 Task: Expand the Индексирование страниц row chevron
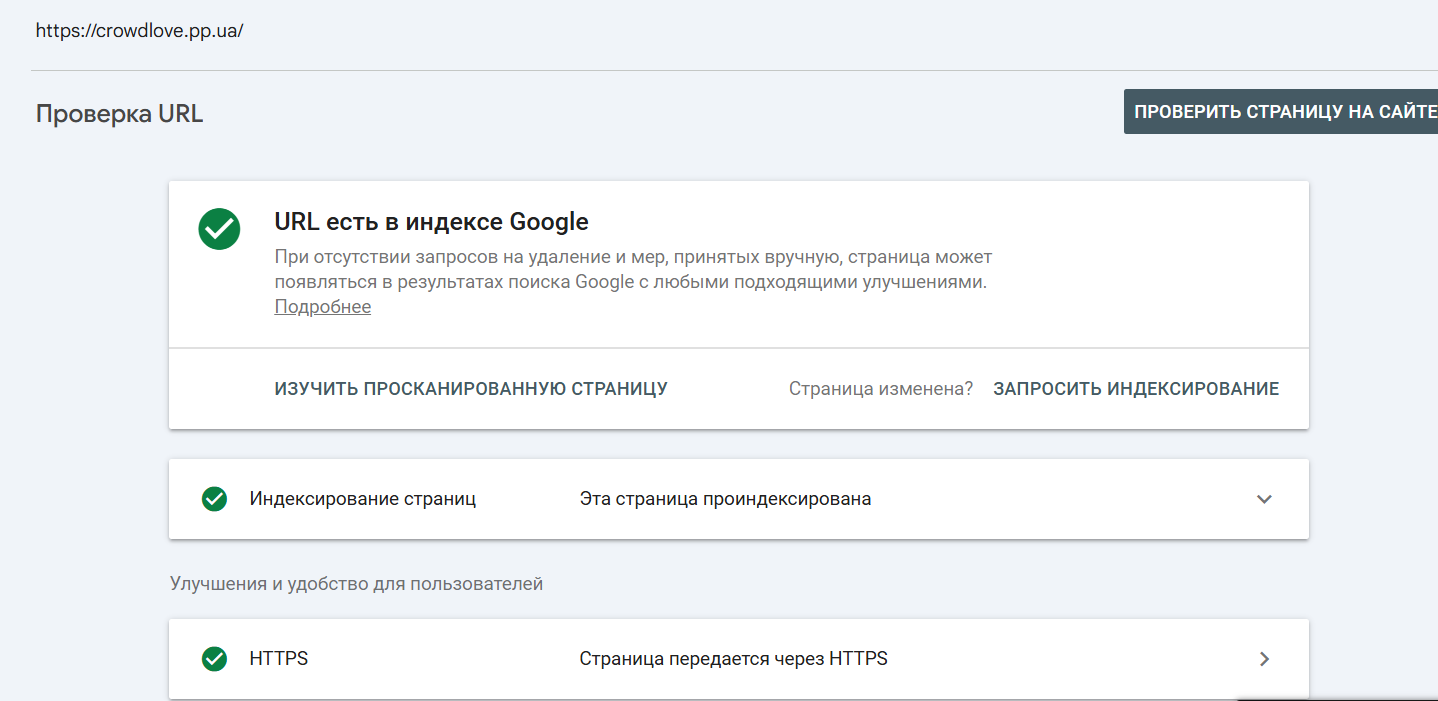coord(1264,499)
